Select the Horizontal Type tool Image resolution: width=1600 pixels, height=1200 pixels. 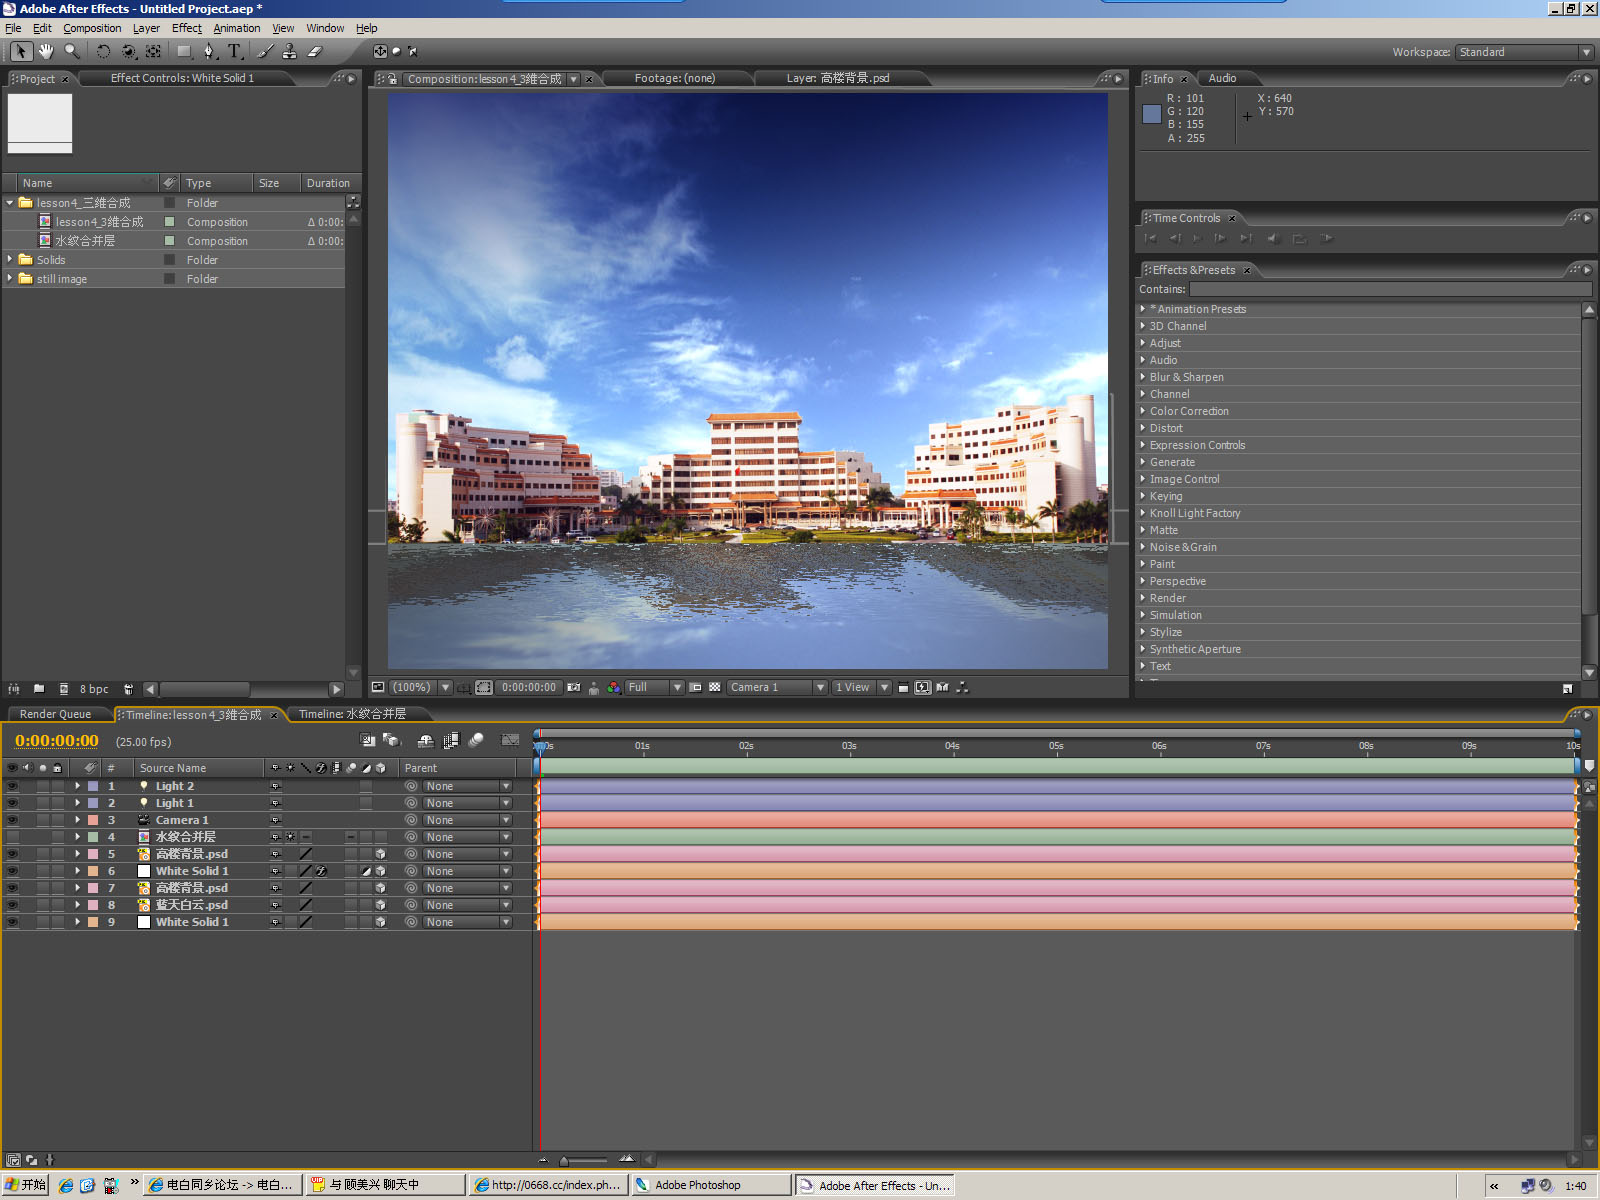click(x=234, y=51)
